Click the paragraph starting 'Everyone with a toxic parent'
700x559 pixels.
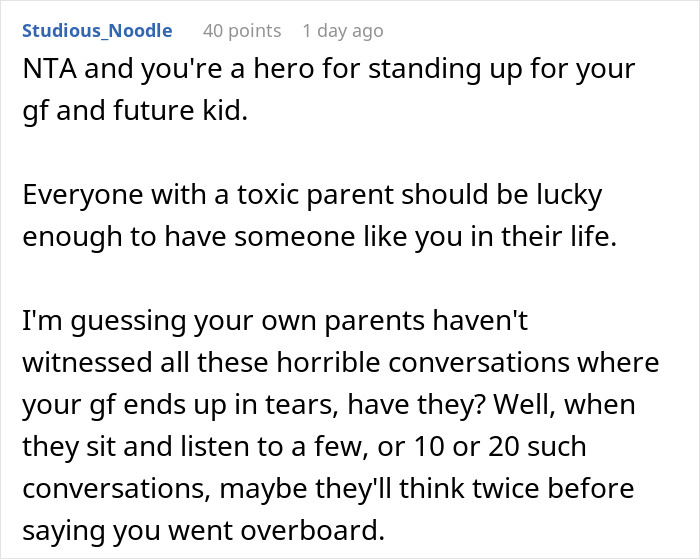(x=320, y=215)
